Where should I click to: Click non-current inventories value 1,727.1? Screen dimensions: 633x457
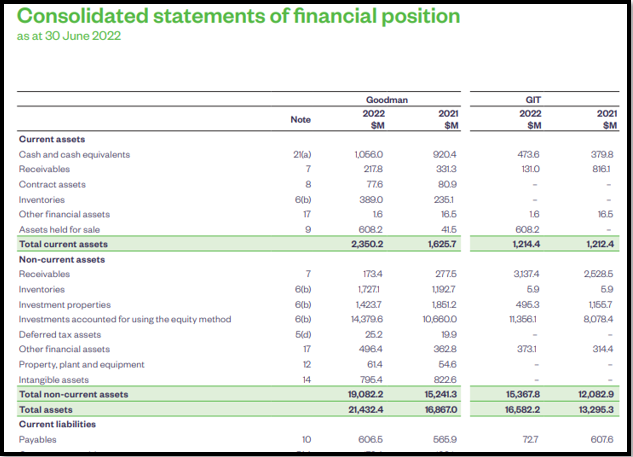tap(368, 289)
